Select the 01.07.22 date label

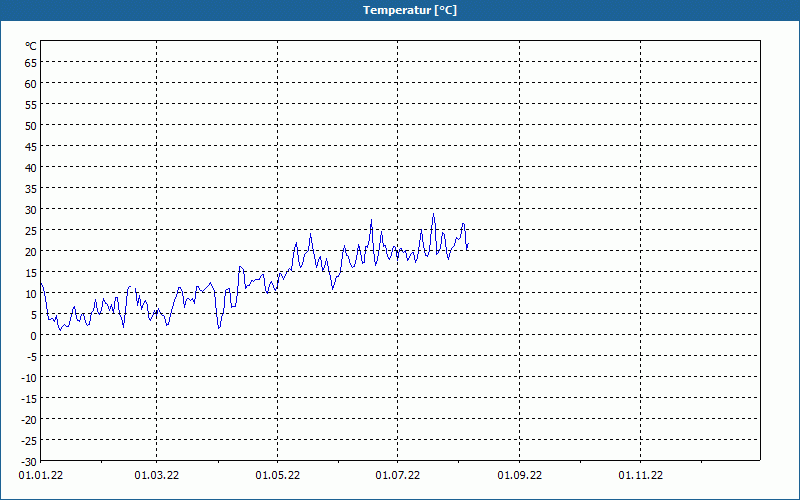[x=397, y=476]
